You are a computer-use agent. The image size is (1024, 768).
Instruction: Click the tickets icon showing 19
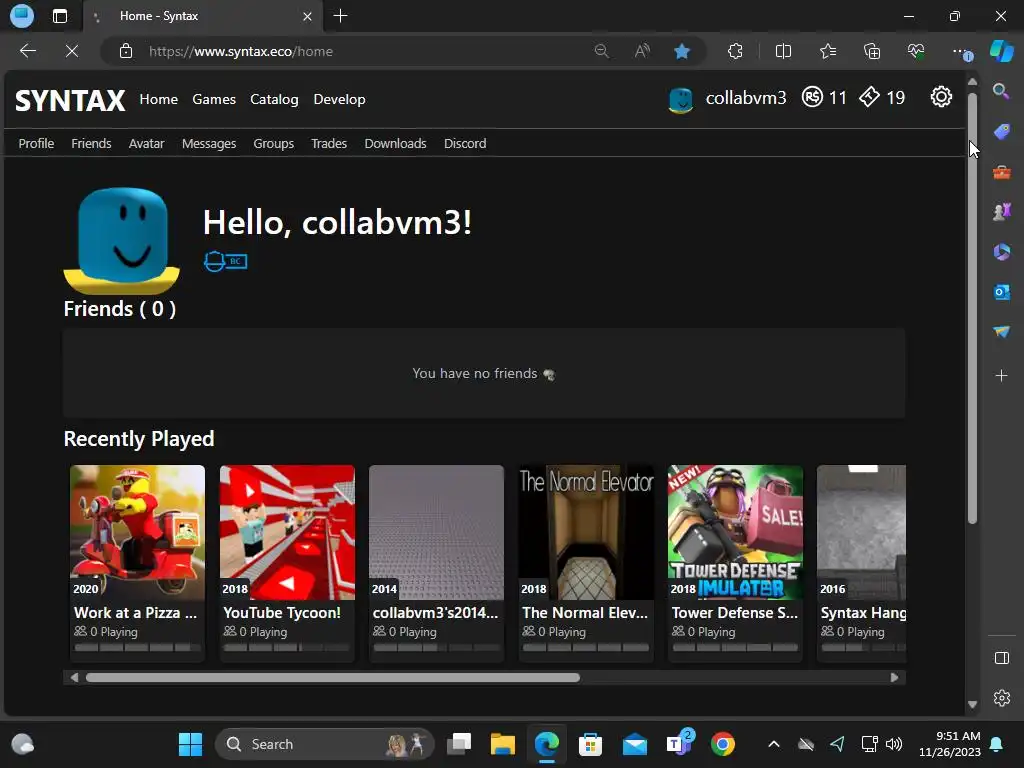869,97
